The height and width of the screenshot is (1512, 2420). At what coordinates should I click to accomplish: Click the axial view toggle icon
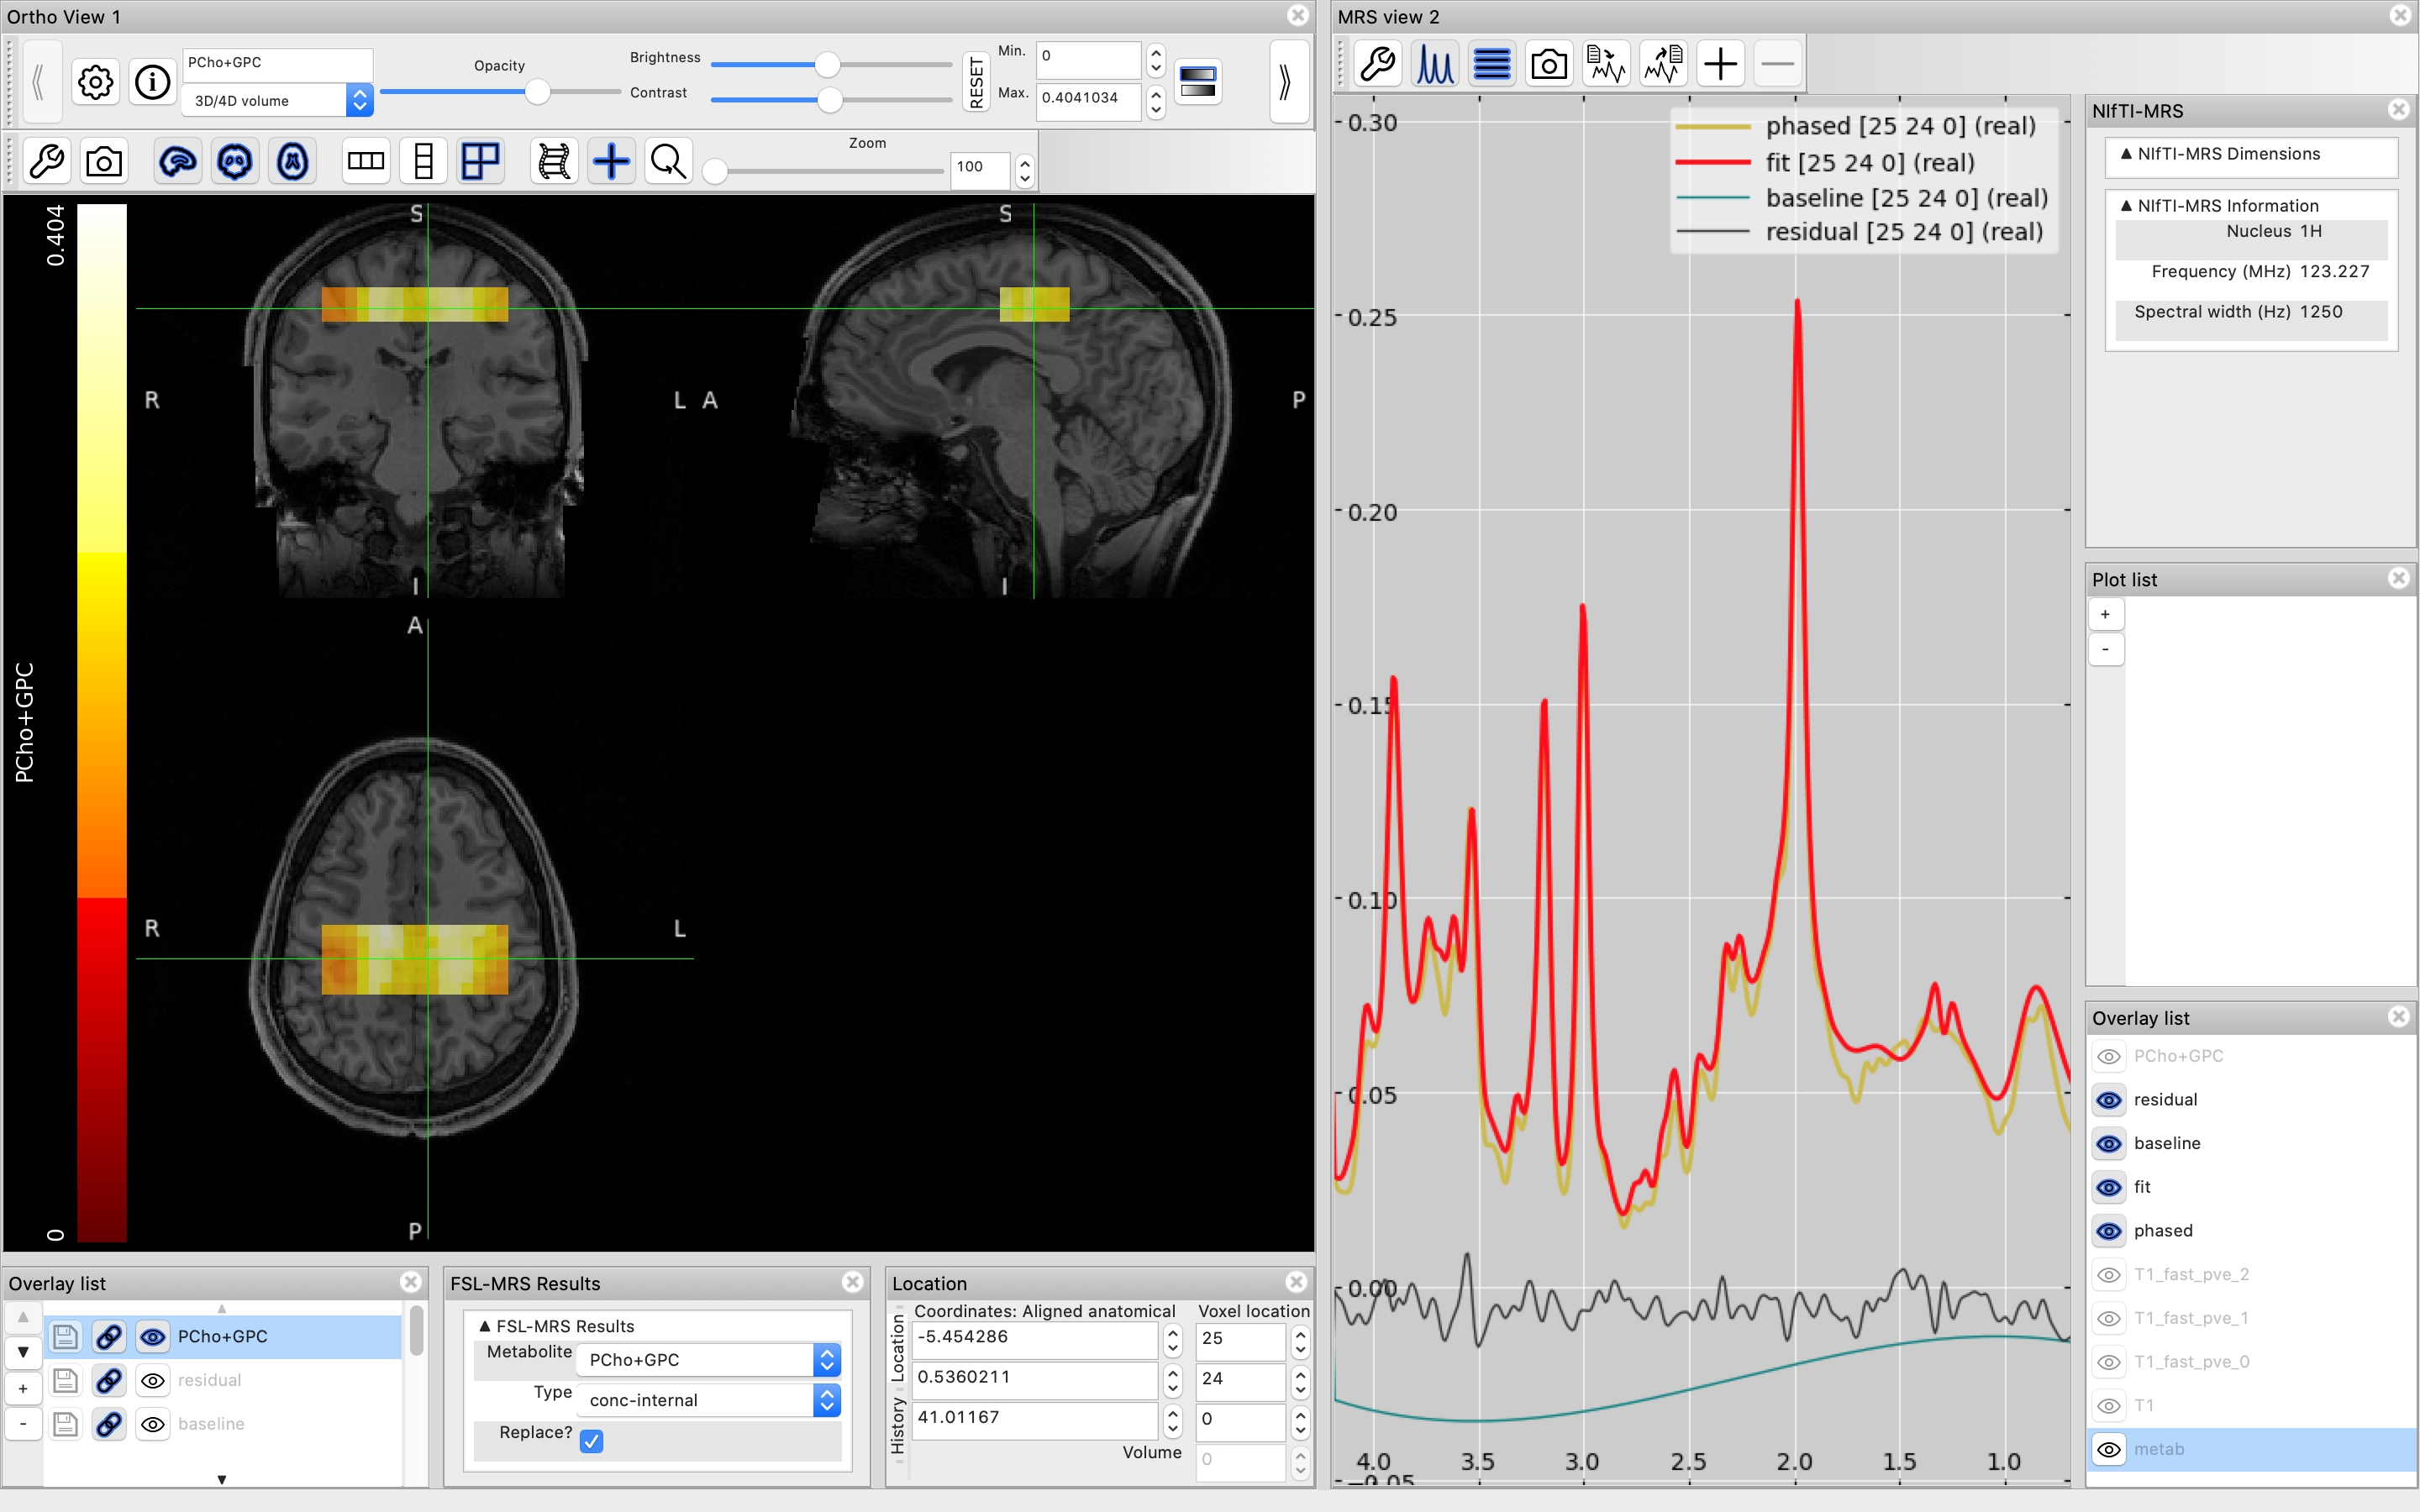pos(292,161)
